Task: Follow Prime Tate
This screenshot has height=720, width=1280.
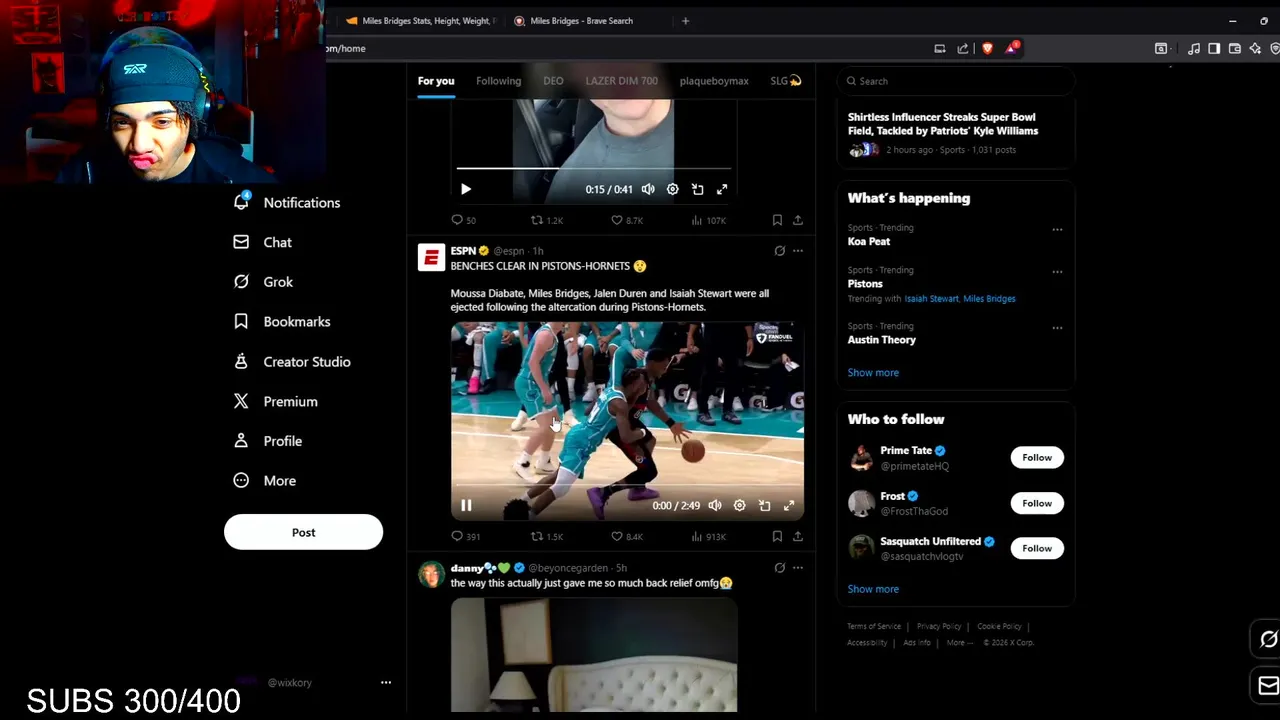Action: pos(1037,457)
